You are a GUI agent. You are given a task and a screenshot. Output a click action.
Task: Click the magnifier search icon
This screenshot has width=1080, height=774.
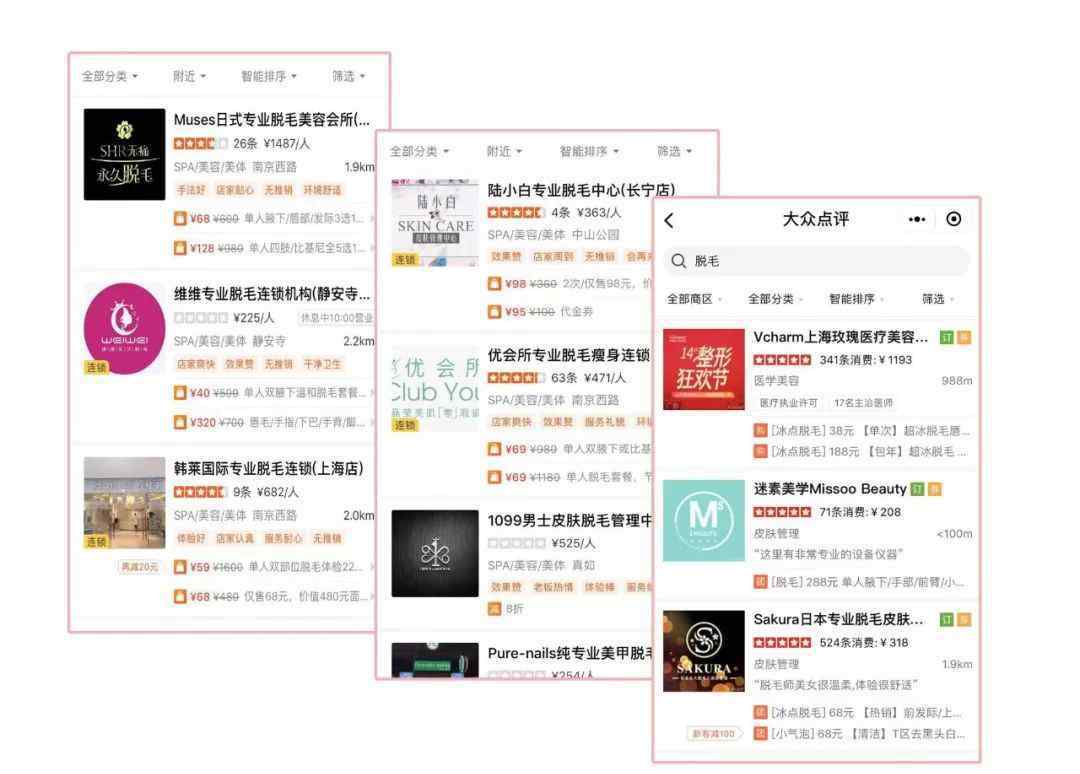(x=678, y=261)
